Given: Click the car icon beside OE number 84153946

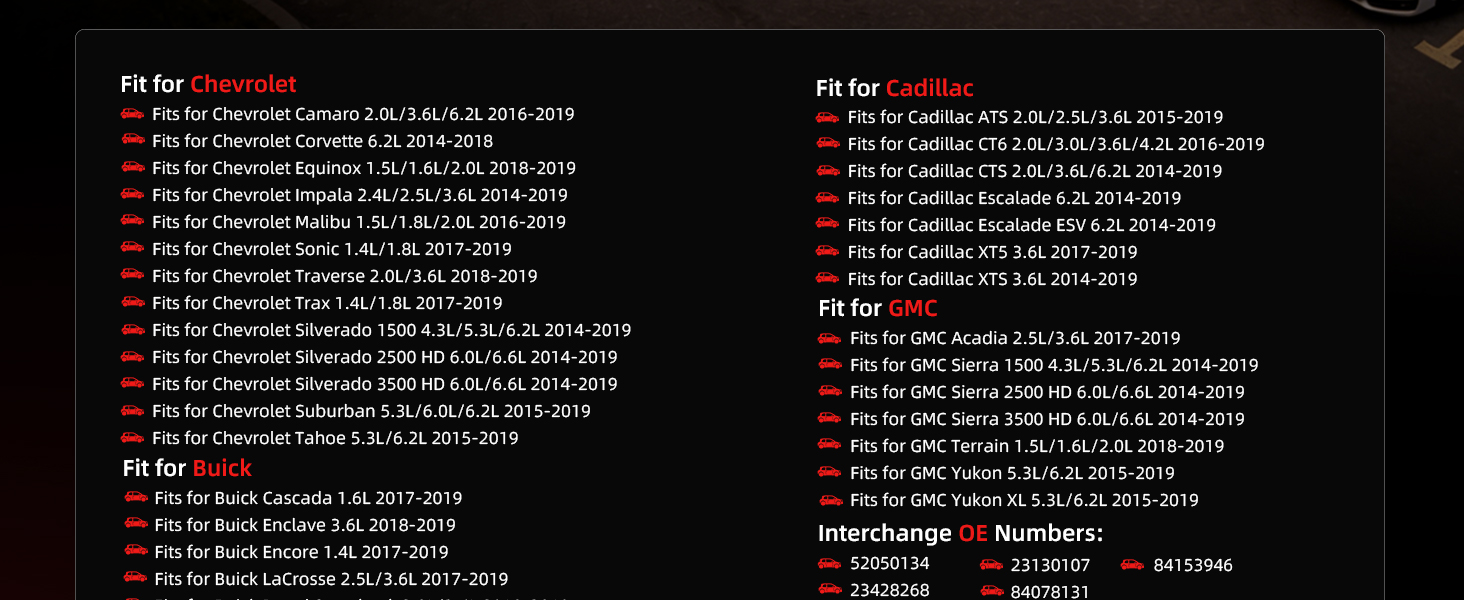Looking at the screenshot, I should click(1132, 565).
